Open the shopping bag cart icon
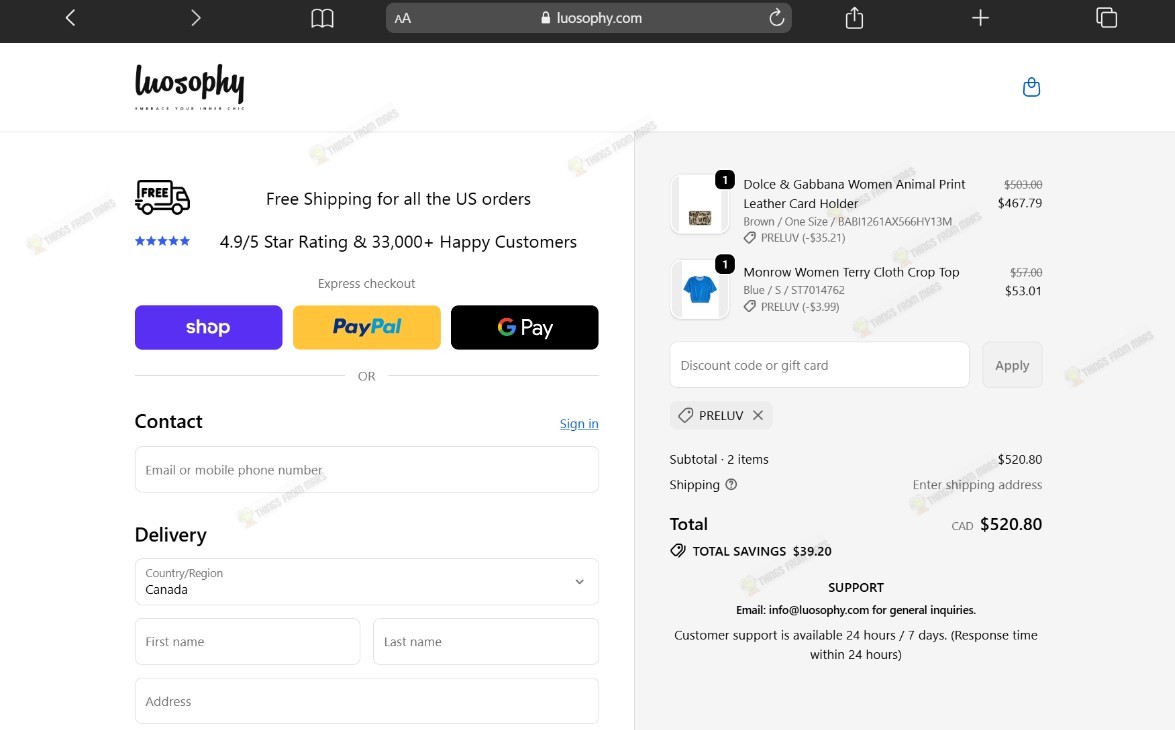Viewport: 1175px width, 730px height. (1031, 87)
